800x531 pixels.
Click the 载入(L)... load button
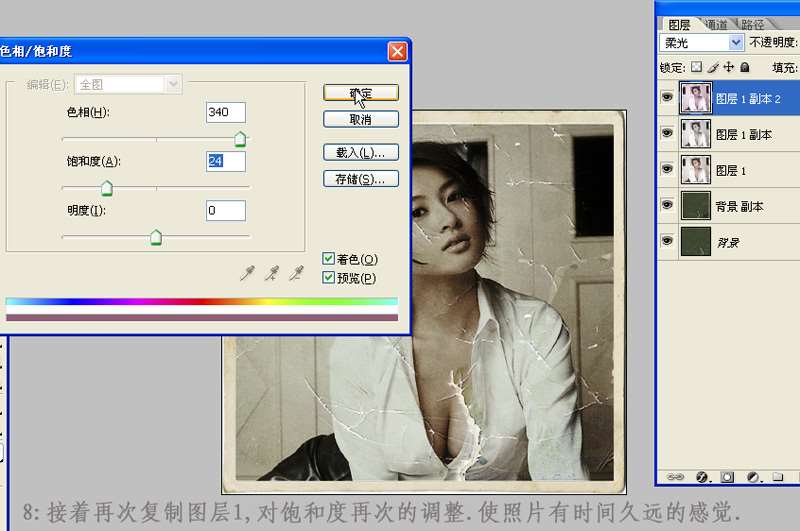361,153
